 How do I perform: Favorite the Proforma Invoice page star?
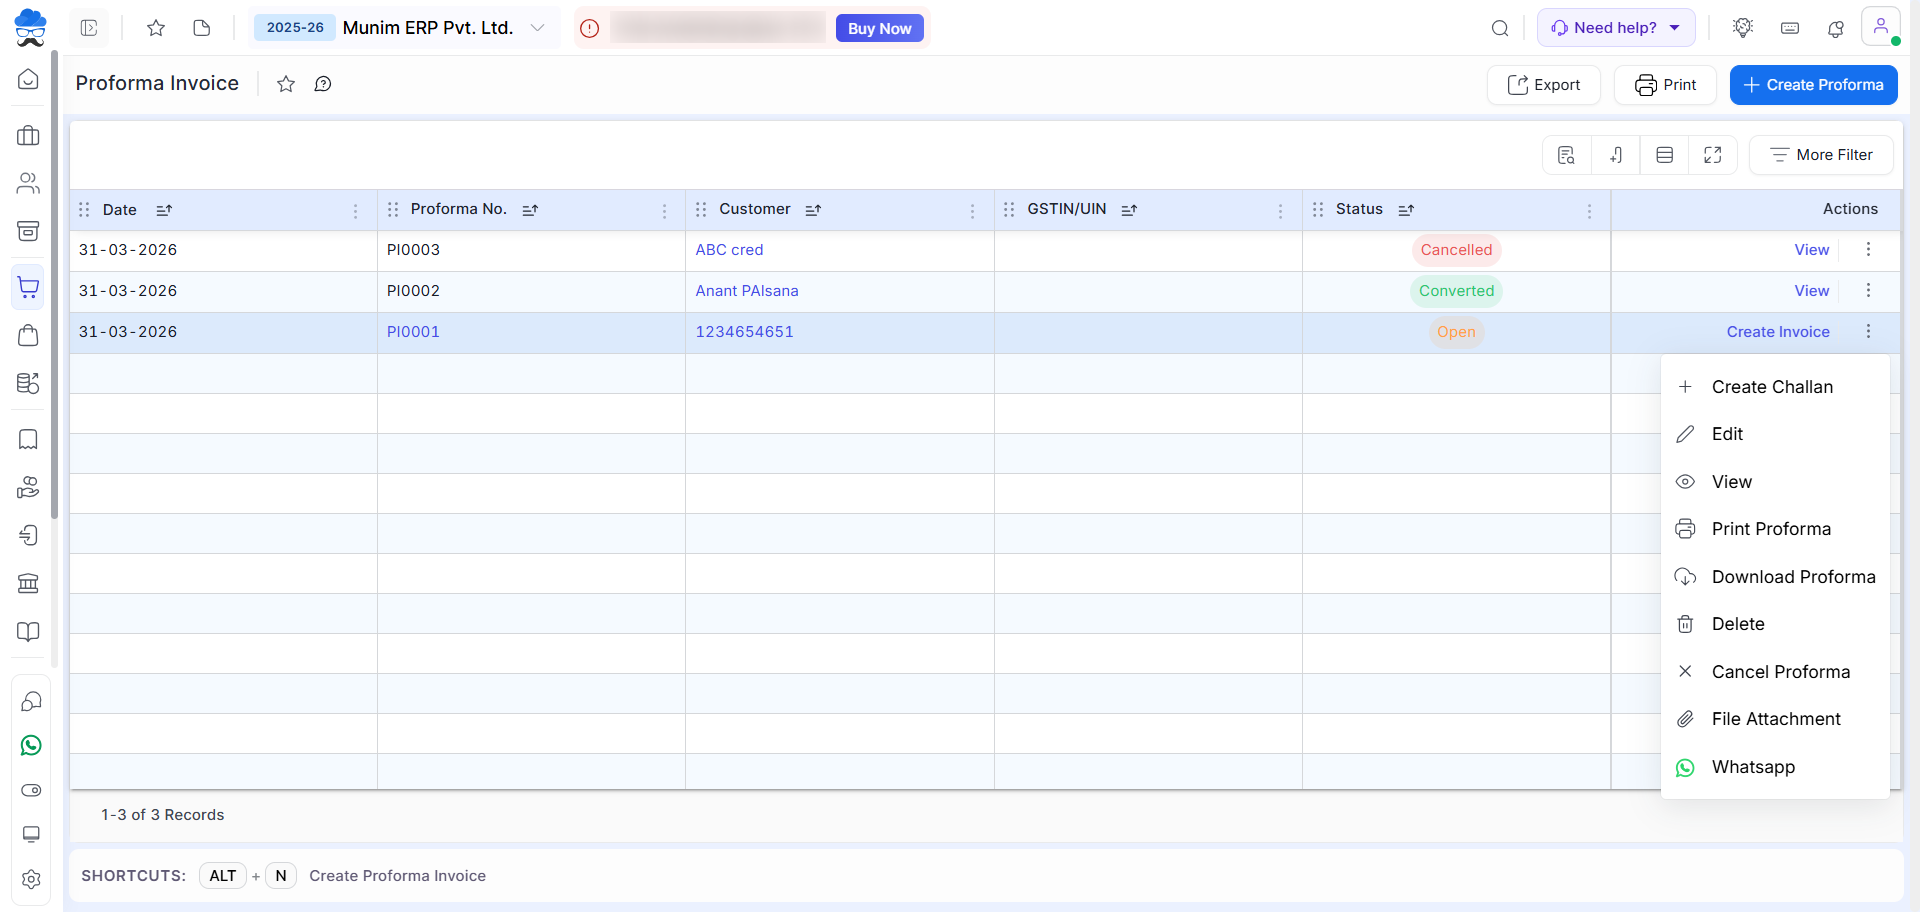[286, 84]
